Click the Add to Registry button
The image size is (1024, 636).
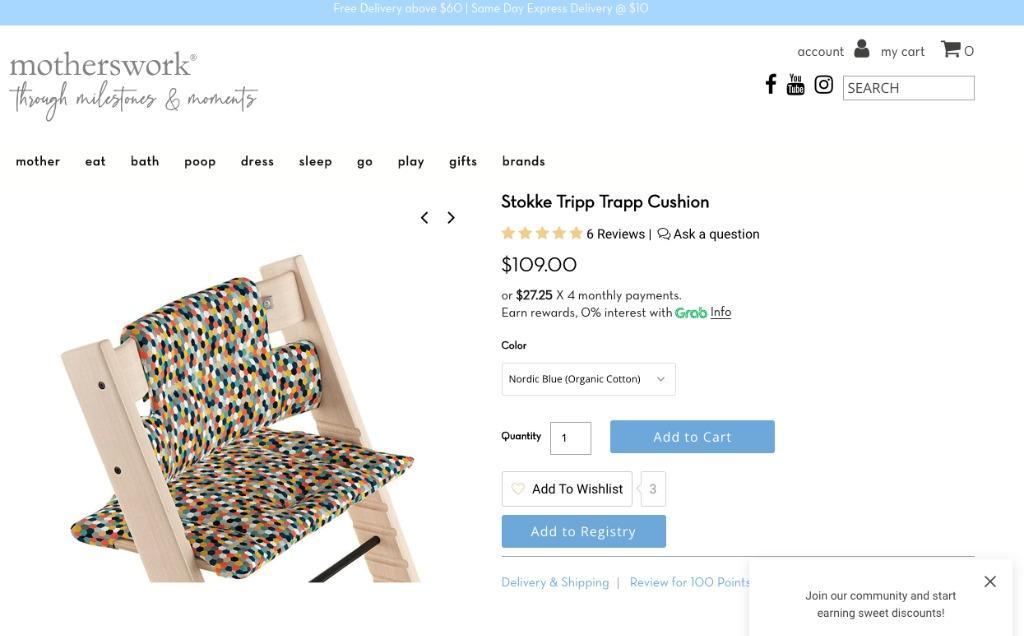[584, 532]
